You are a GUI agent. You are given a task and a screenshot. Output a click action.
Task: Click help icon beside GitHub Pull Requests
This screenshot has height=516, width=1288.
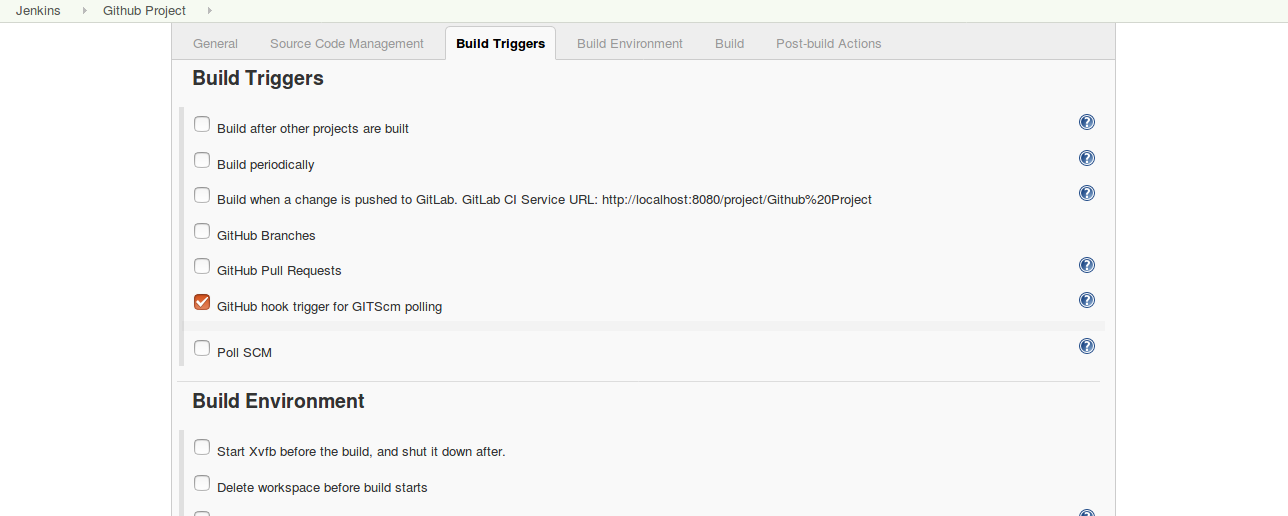point(1087,265)
